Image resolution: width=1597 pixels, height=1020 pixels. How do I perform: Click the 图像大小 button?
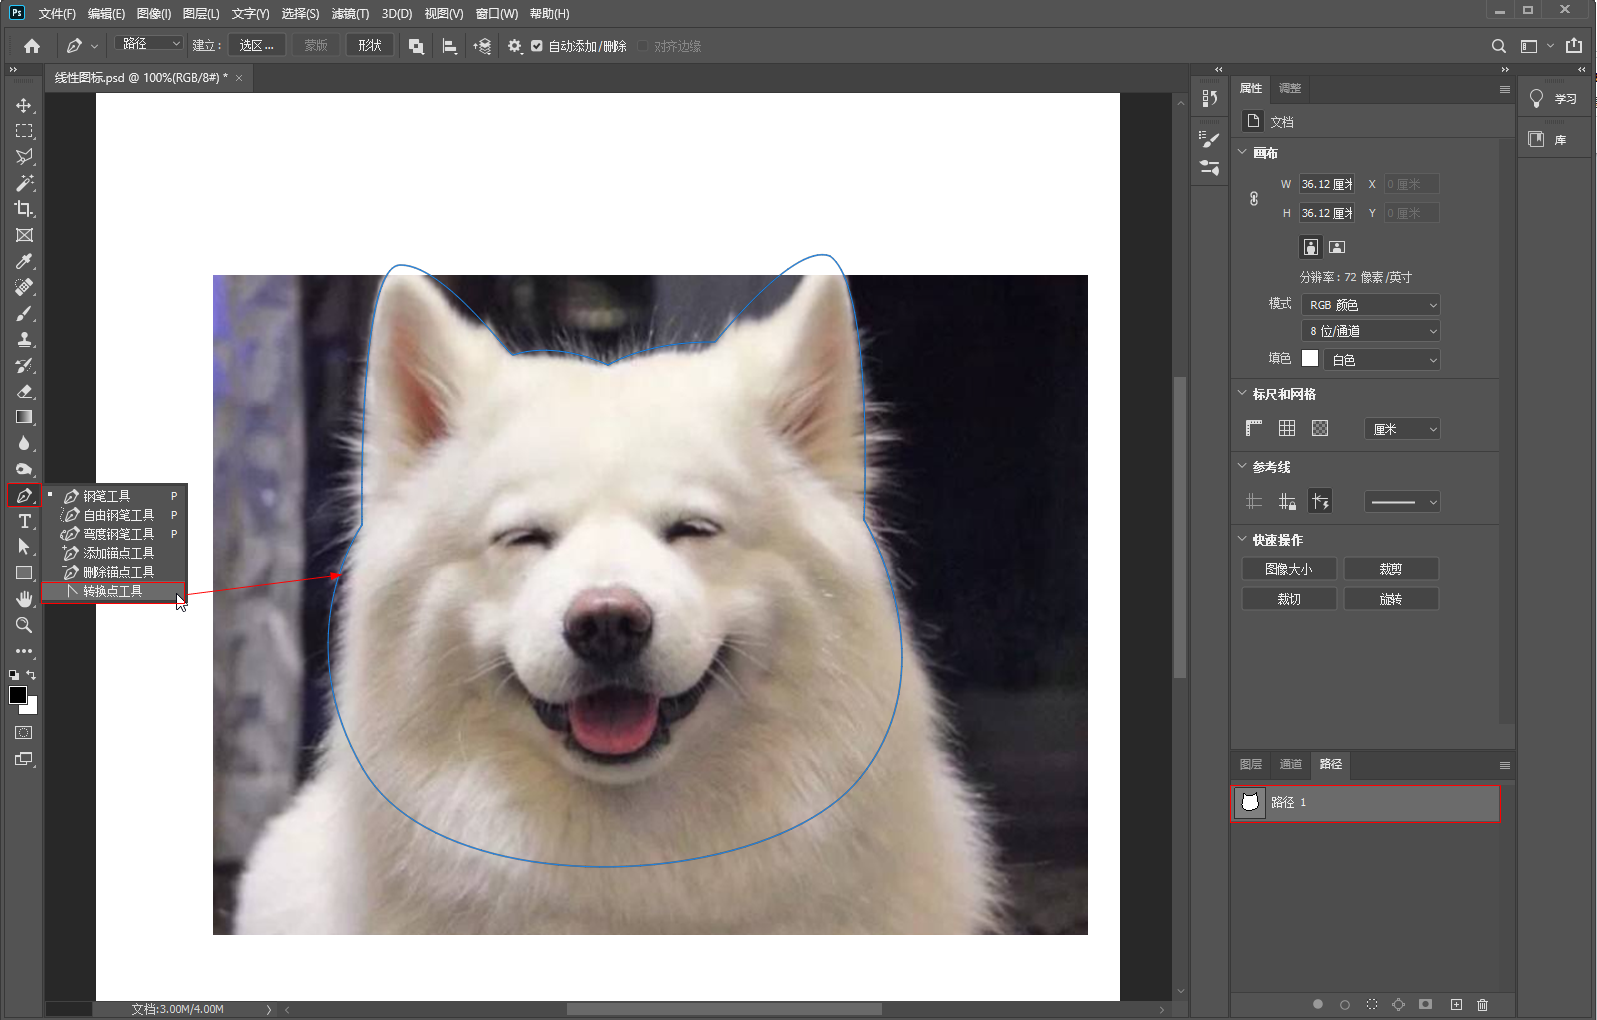click(x=1288, y=569)
